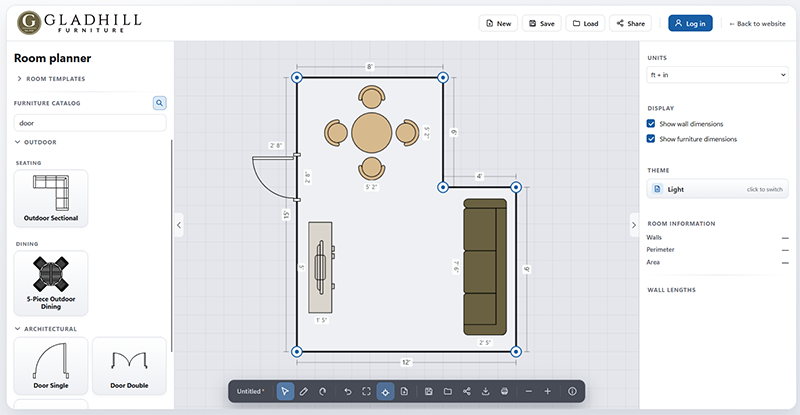
Task: Click the share icon in bottom toolbar
Action: [x=467, y=392]
